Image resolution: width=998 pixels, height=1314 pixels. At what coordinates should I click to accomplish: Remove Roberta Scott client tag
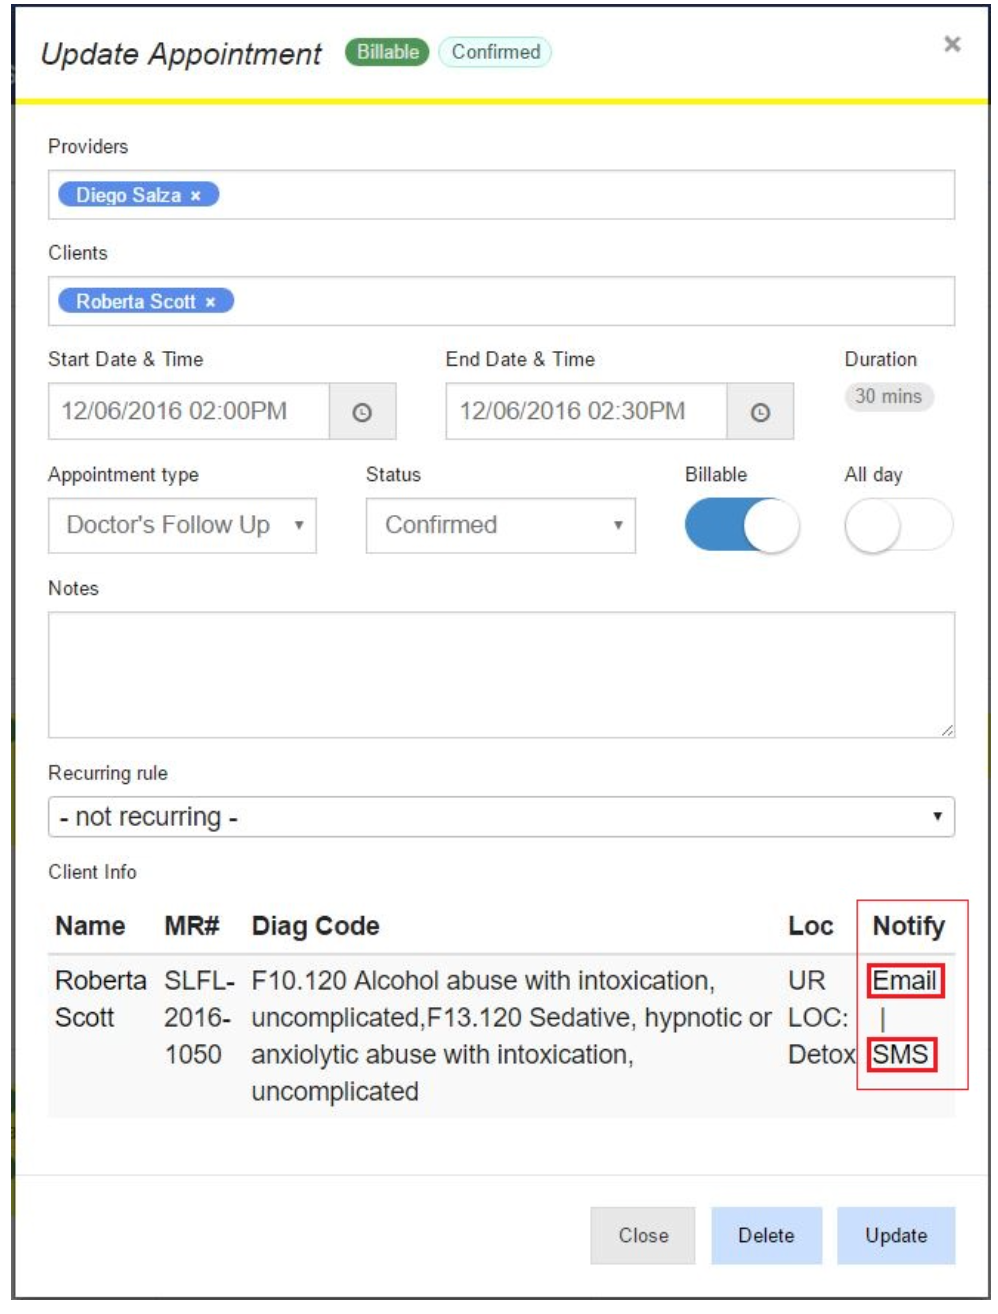coord(211,302)
